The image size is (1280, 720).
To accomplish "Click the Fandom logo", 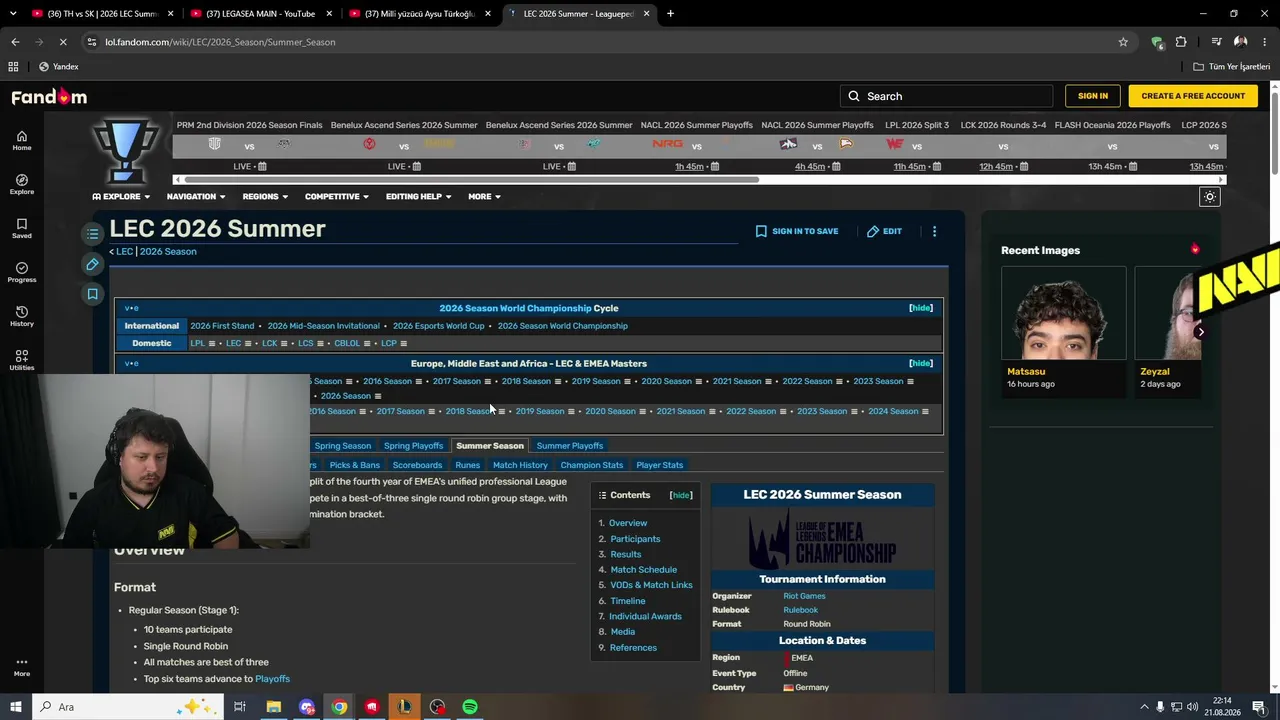I will [x=49, y=96].
